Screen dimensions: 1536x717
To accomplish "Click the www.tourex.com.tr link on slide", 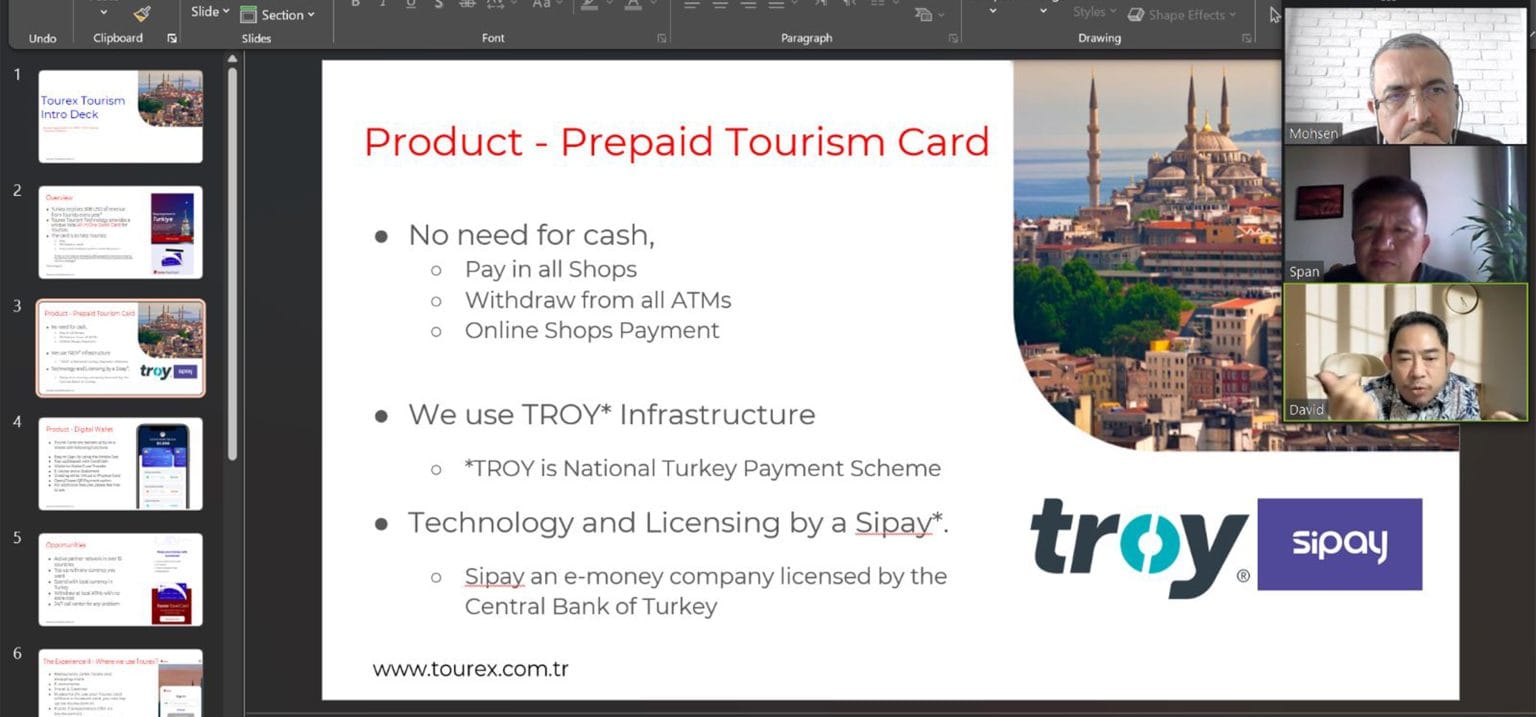I will (x=470, y=669).
